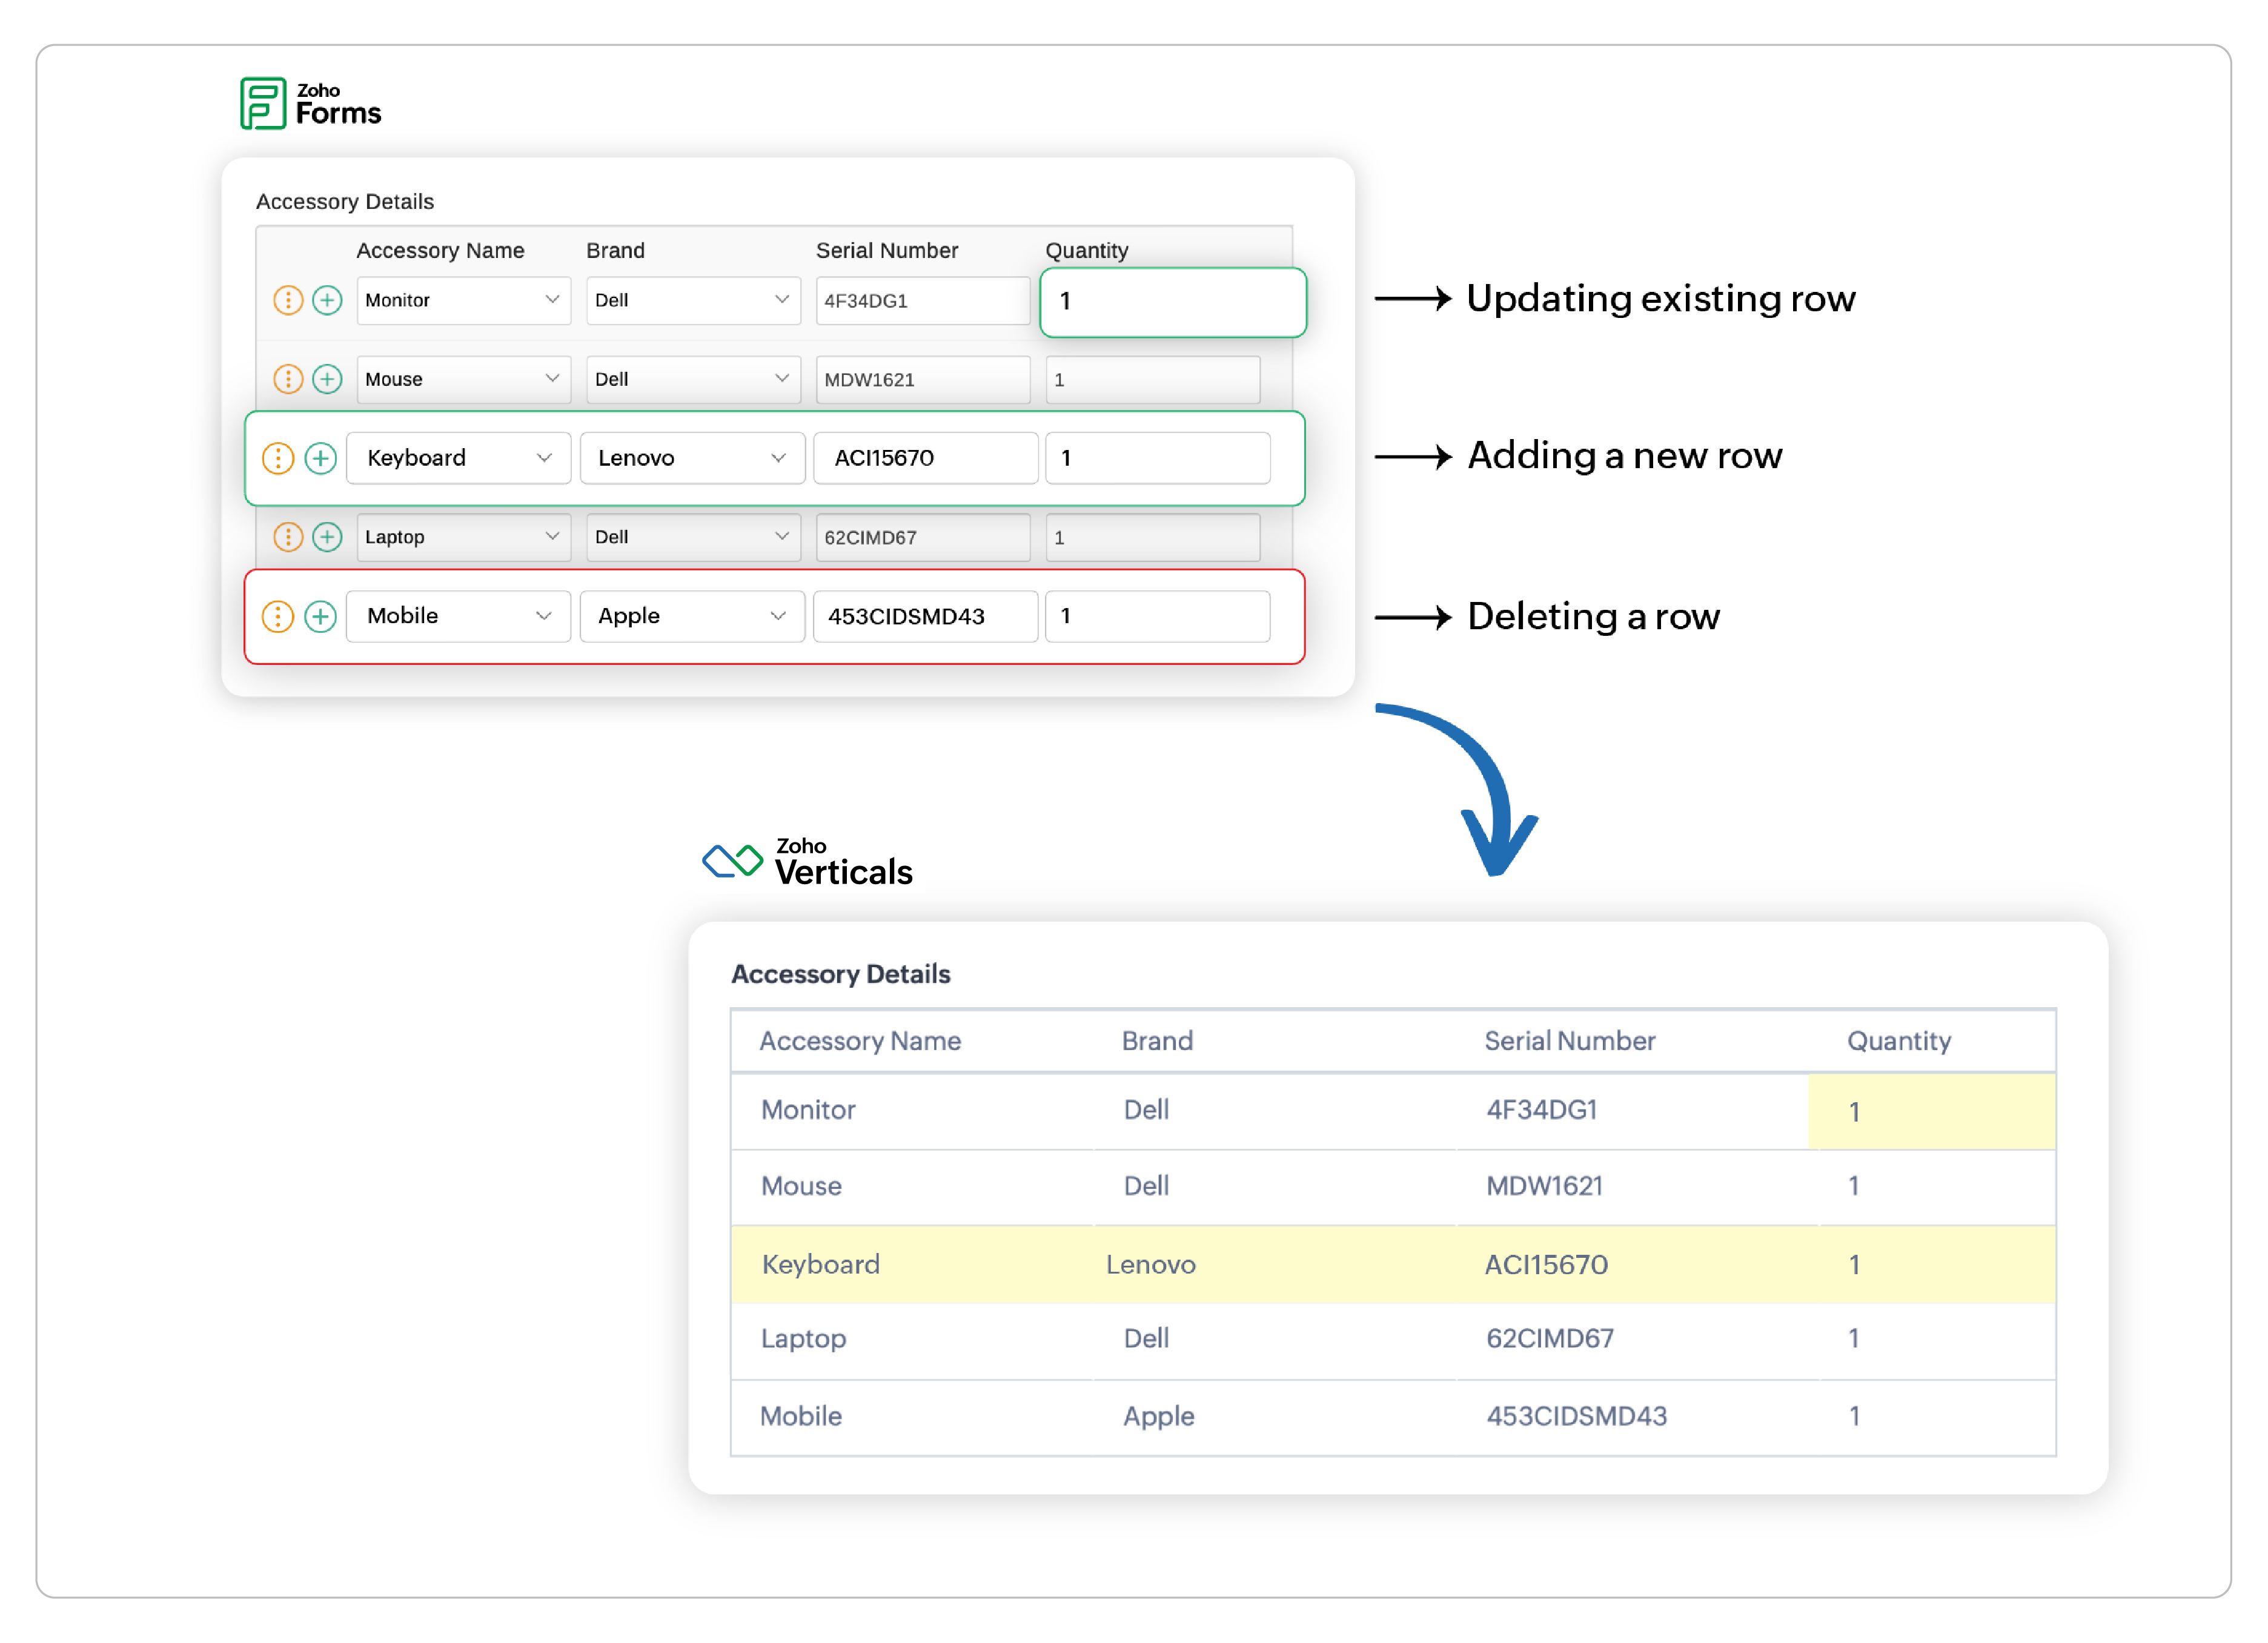Image resolution: width=2268 pixels, height=1643 pixels.
Task: Expand the Lenovo brand dropdown
Action: pos(692,459)
